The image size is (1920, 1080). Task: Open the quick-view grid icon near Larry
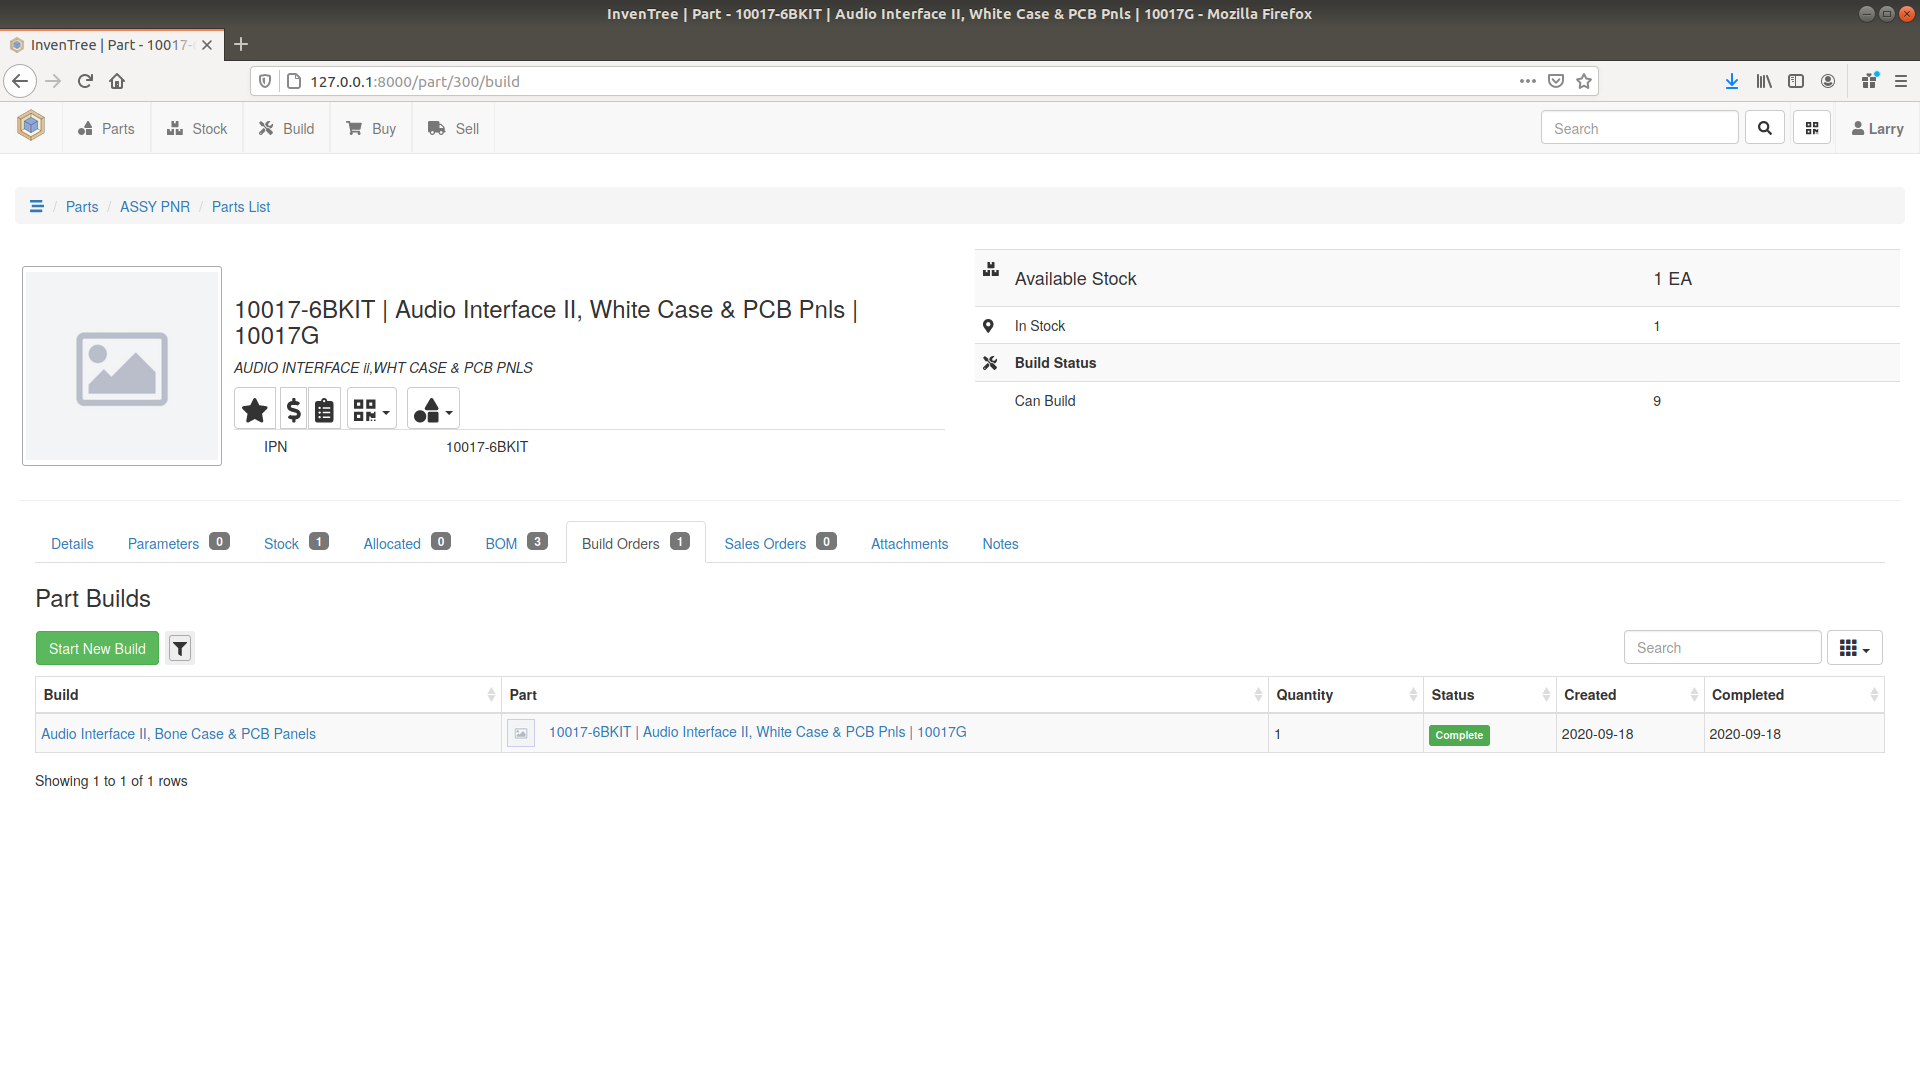point(1811,127)
